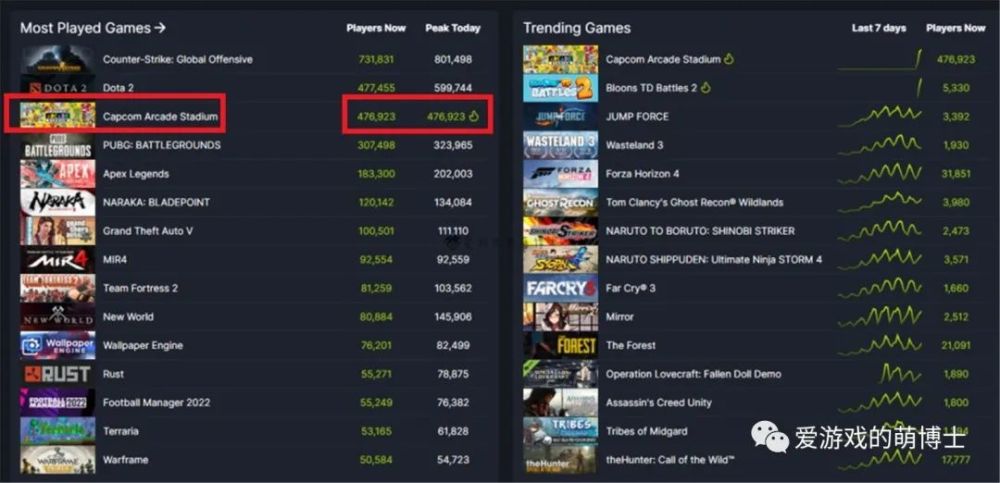Click the 731,831 player count for Counter-Strike
This screenshot has height=483, width=1000.
(376, 59)
